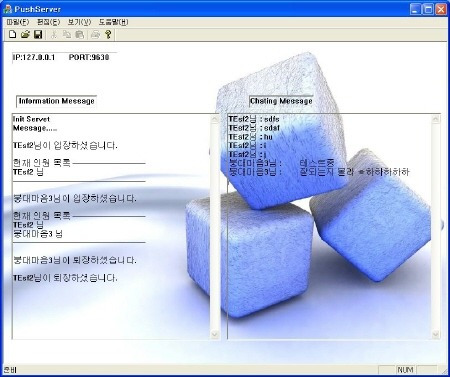This screenshot has width=450, height=377.
Task: Click the PushServer title bar app icon
Action: tap(8, 9)
